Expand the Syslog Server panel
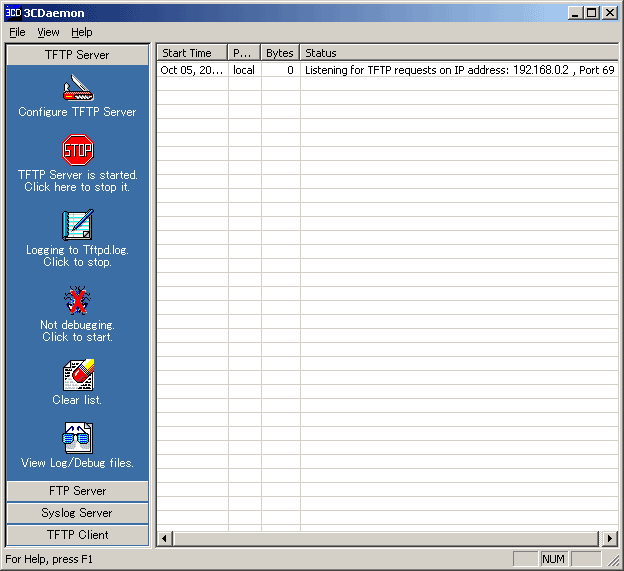624x571 pixels. pyautogui.click(x=78, y=513)
